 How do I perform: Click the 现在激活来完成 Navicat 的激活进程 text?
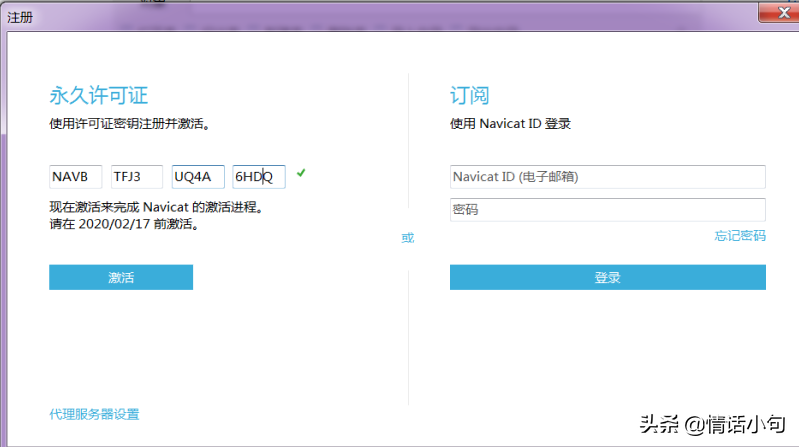pos(156,207)
